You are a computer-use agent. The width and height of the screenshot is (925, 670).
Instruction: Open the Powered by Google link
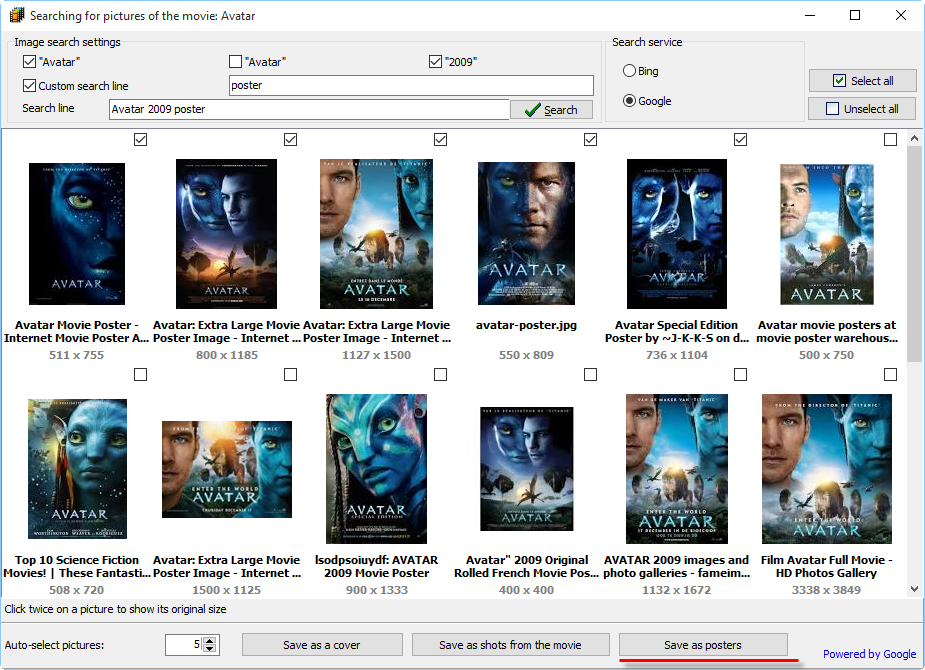coord(870,654)
